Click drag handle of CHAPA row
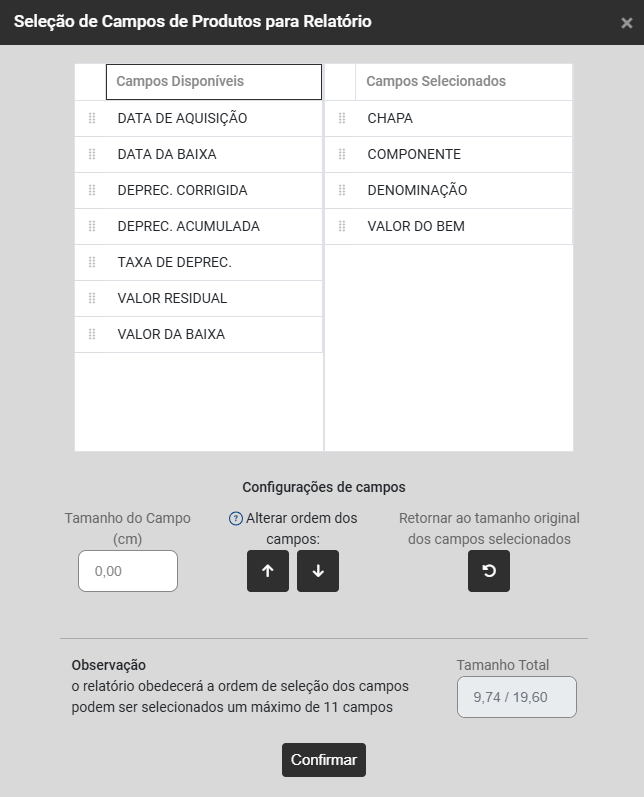644x797 pixels. (342, 118)
